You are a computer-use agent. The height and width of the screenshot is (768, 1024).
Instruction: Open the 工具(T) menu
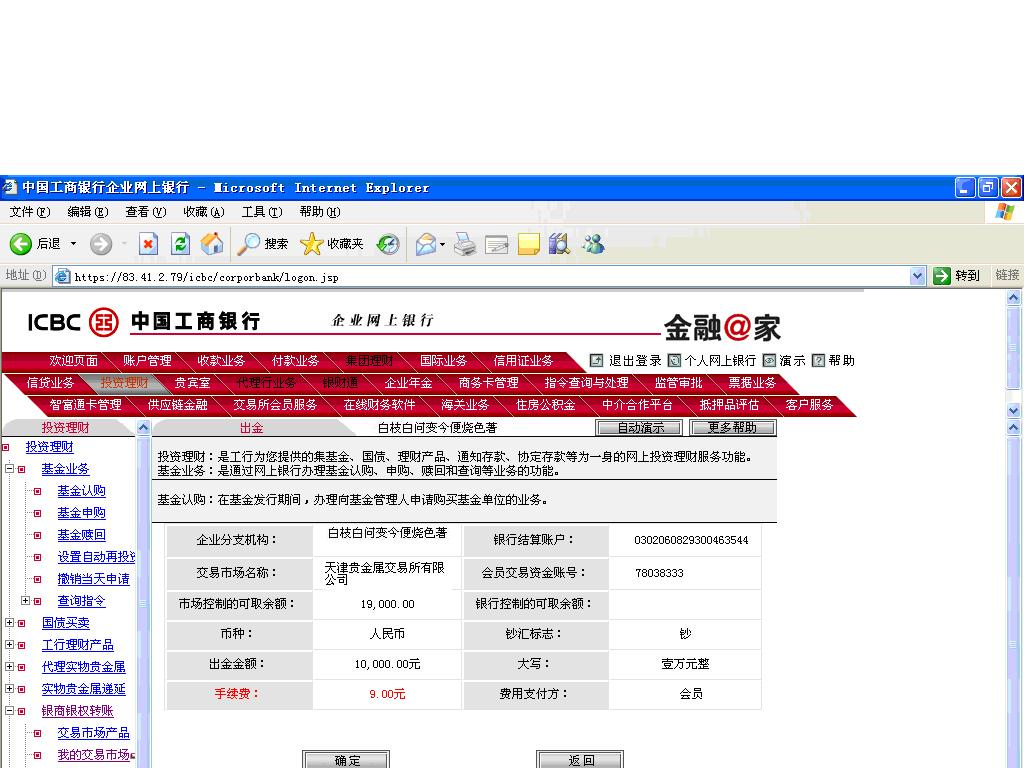tap(262, 212)
